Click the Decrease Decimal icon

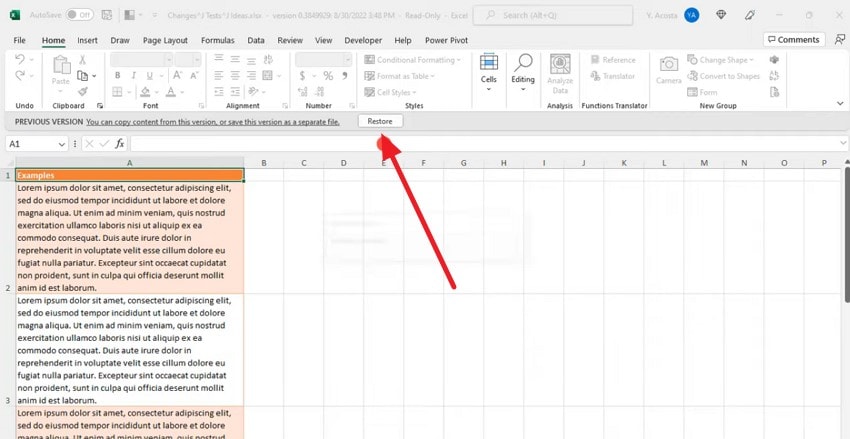click(320, 92)
